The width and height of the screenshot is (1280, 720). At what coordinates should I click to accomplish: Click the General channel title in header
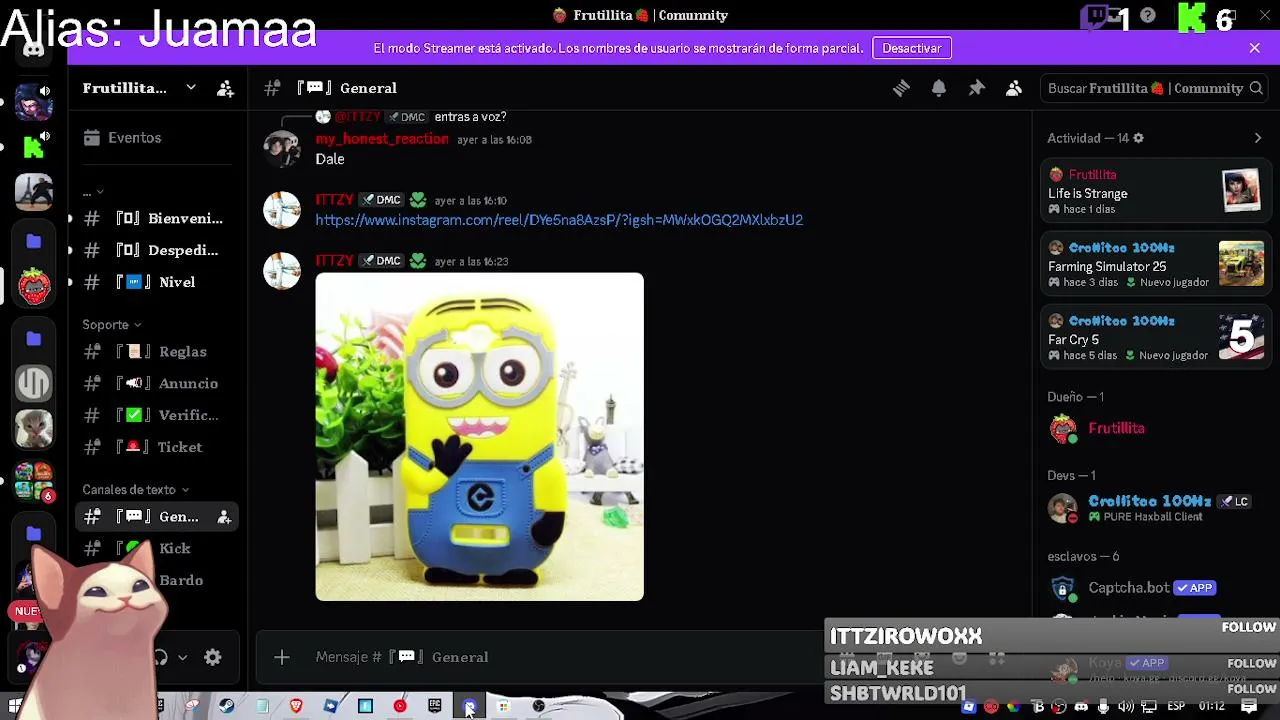click(x=368, y=88)
